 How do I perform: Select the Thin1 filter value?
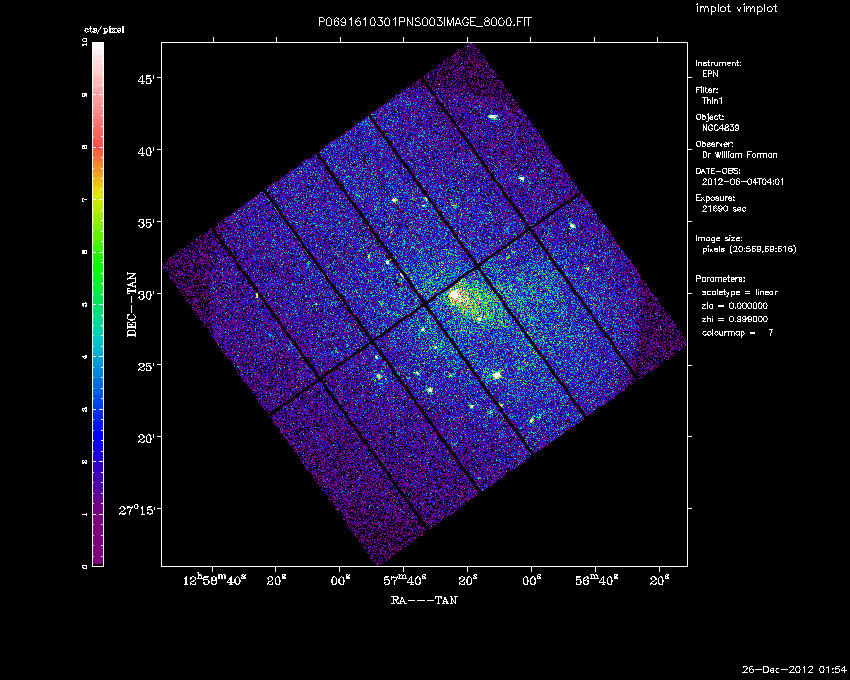712,101
